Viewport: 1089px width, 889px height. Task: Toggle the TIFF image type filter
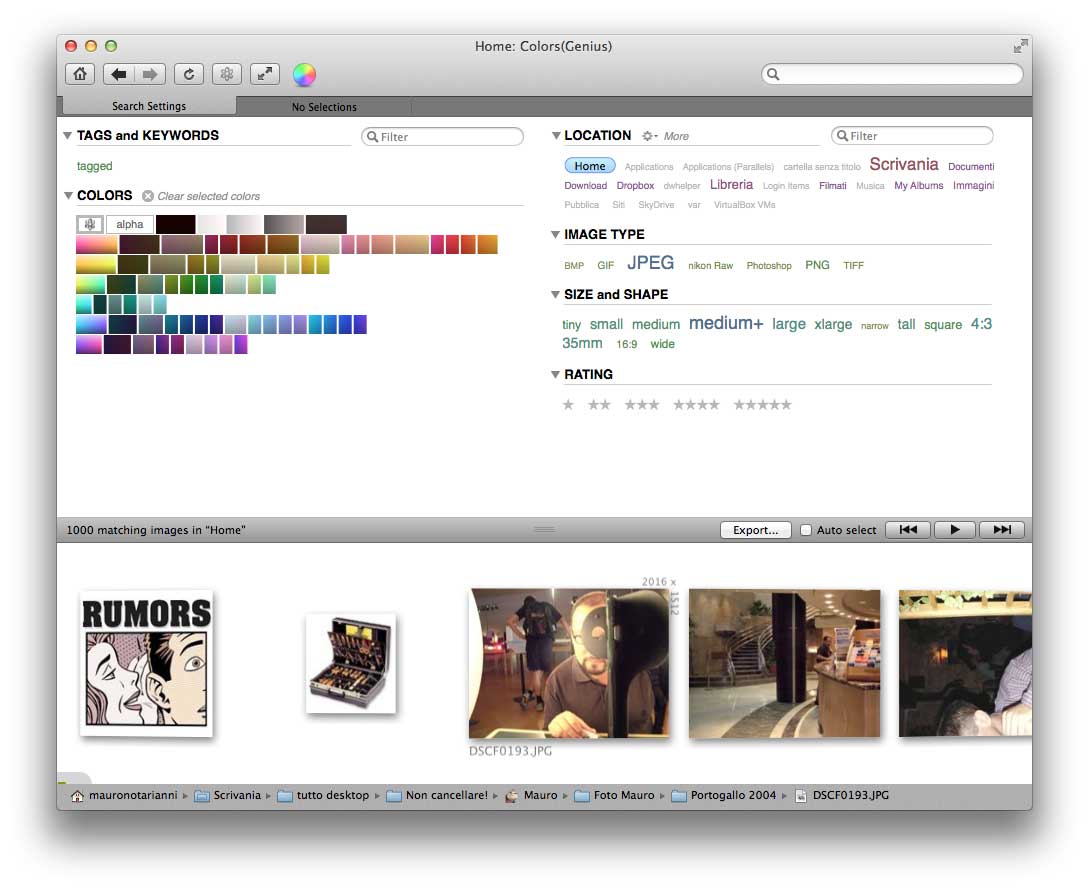pyautogui.click(x=853, y=265)
